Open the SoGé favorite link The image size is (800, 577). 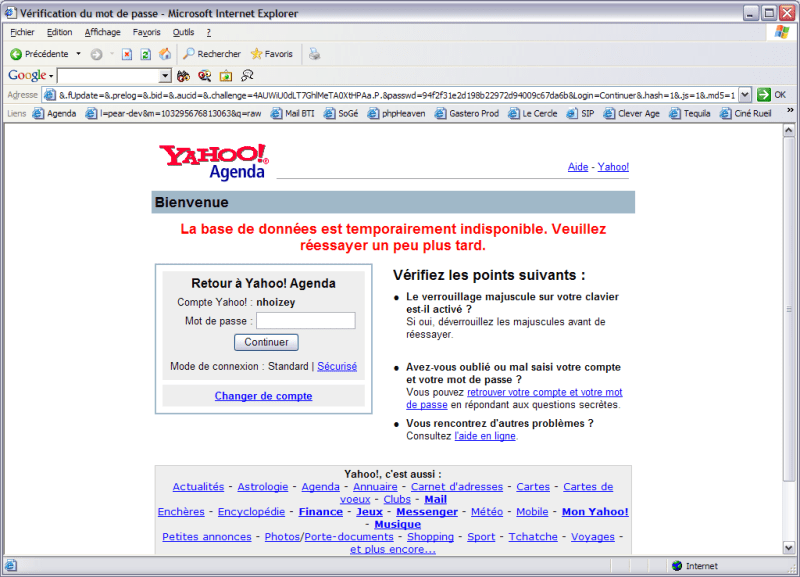(341, 114)
